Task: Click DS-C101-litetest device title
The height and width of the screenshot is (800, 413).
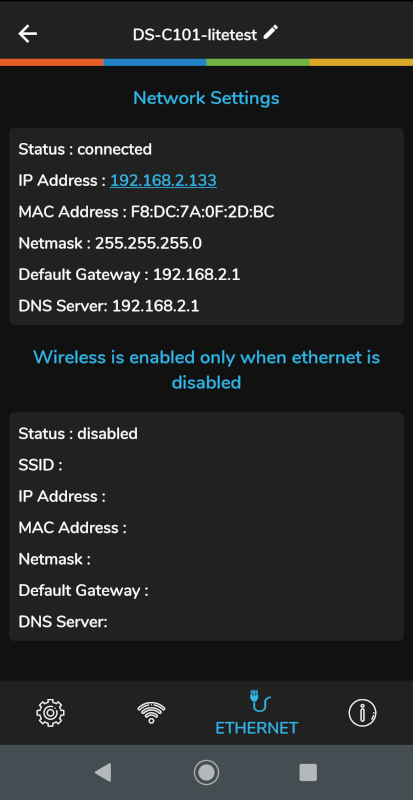Action: point(195,35)
